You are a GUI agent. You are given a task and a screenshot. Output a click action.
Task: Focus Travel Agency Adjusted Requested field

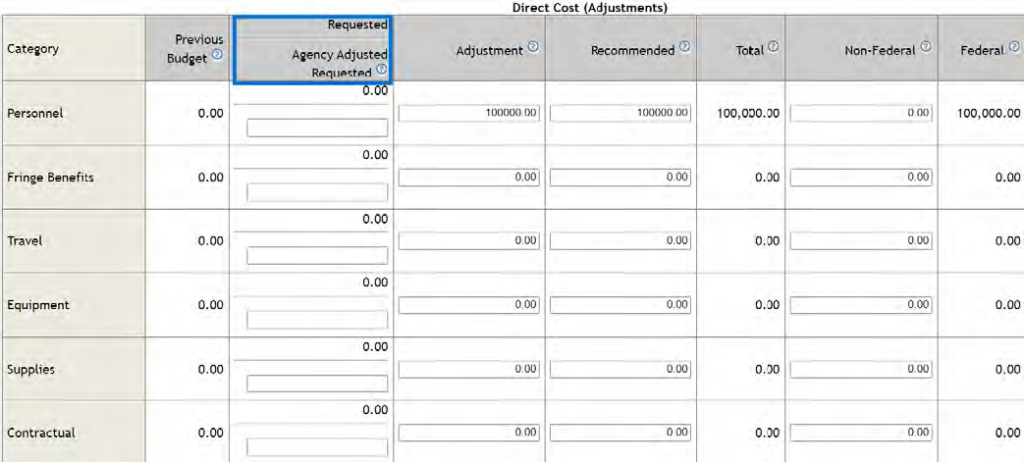(x=317, y=256)
